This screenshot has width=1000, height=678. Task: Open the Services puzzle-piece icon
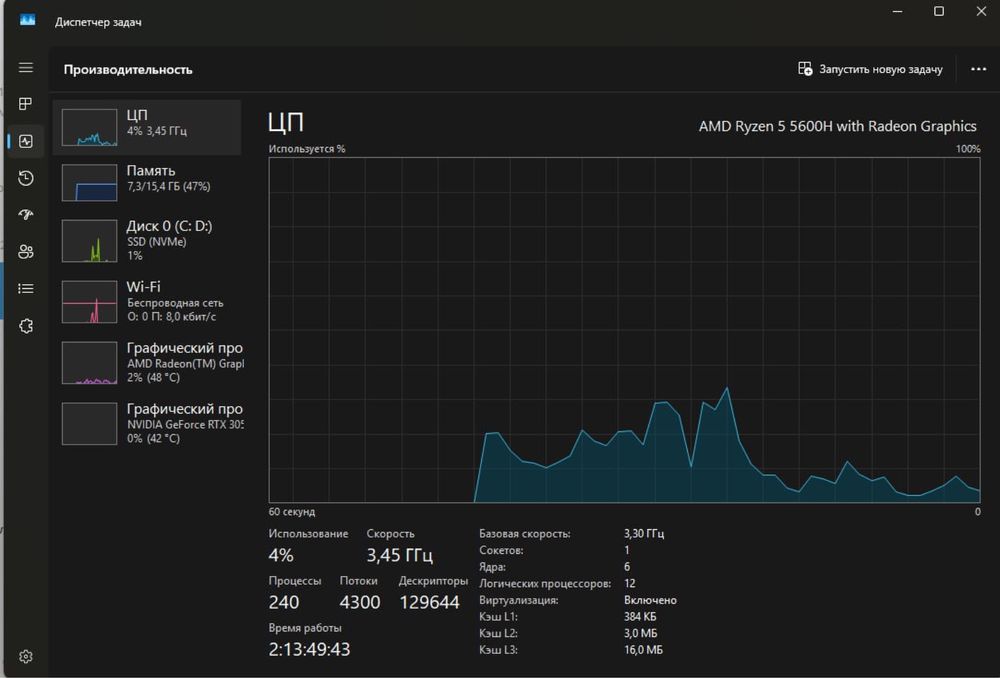click(26, 325)
